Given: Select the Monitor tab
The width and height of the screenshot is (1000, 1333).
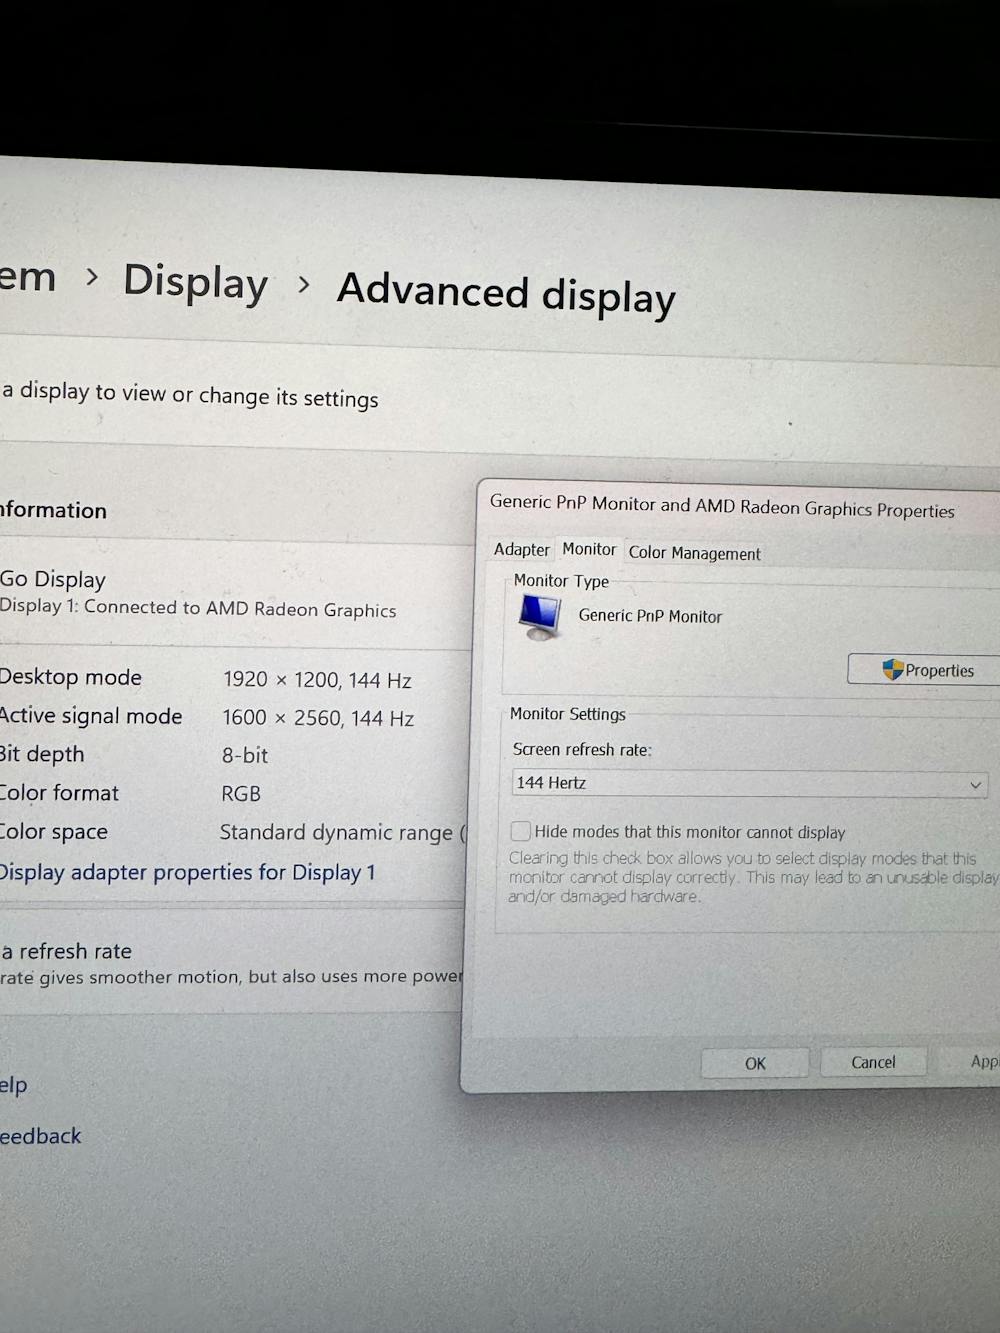Looking at the screenshot, I should click(589, 549).
